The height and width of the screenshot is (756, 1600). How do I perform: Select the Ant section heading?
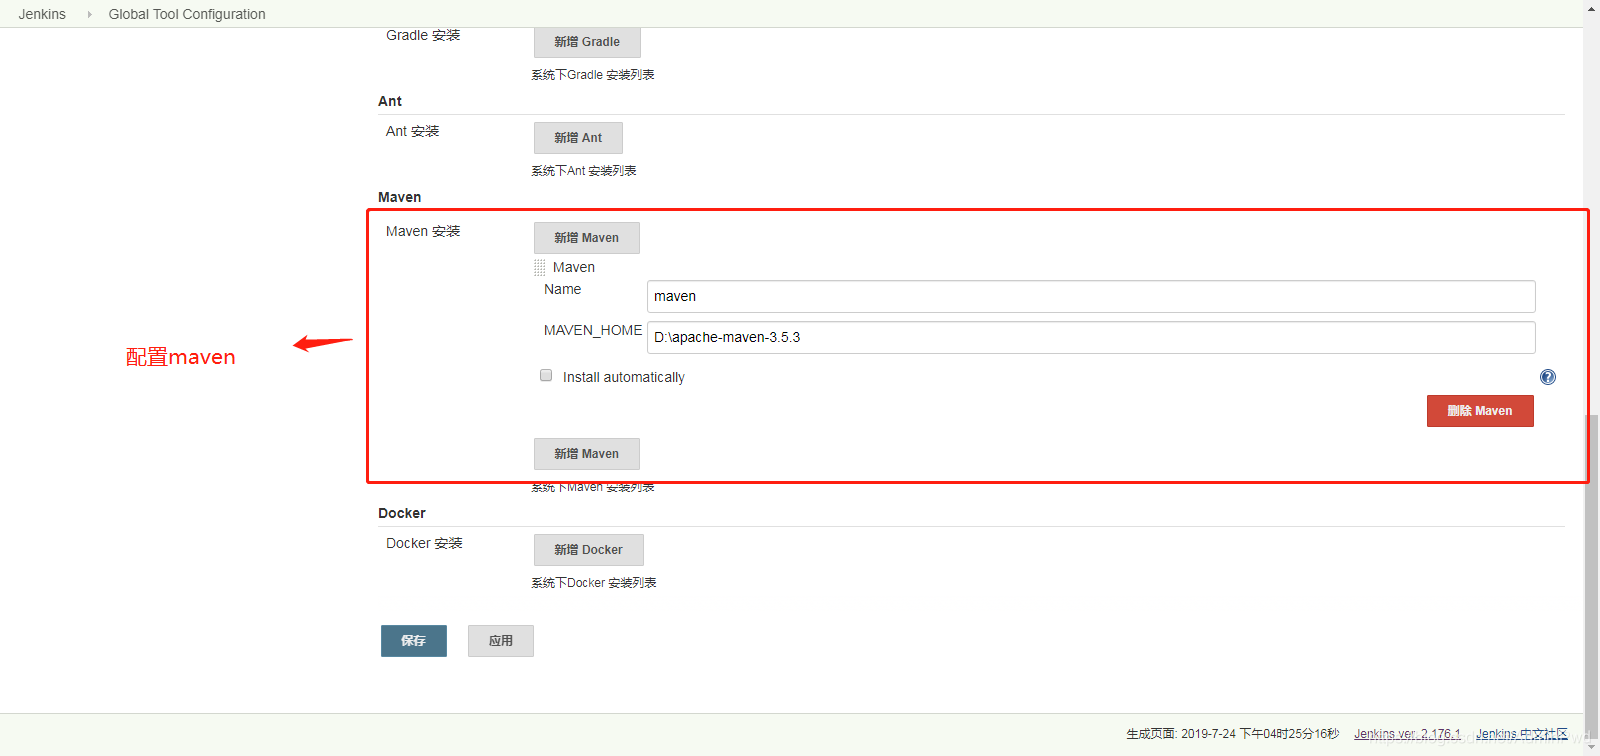click(390, 101)
